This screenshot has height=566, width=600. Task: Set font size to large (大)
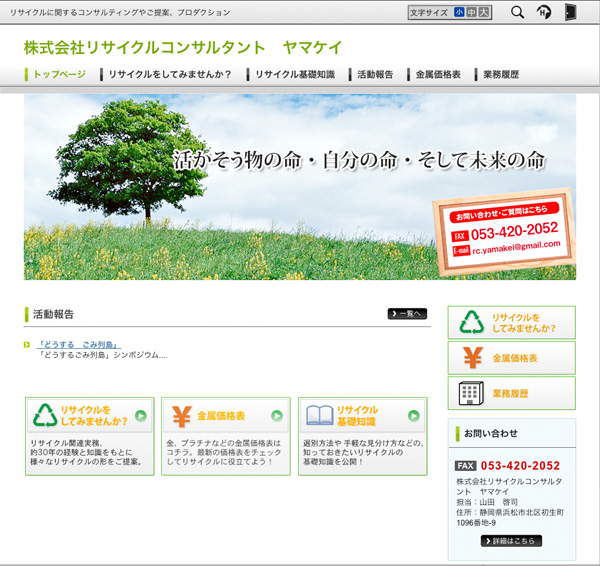coord(484,12)
